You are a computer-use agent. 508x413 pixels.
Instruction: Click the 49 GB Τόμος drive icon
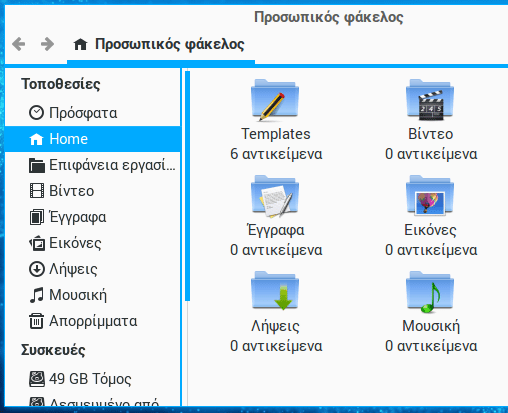click(36, 379)
